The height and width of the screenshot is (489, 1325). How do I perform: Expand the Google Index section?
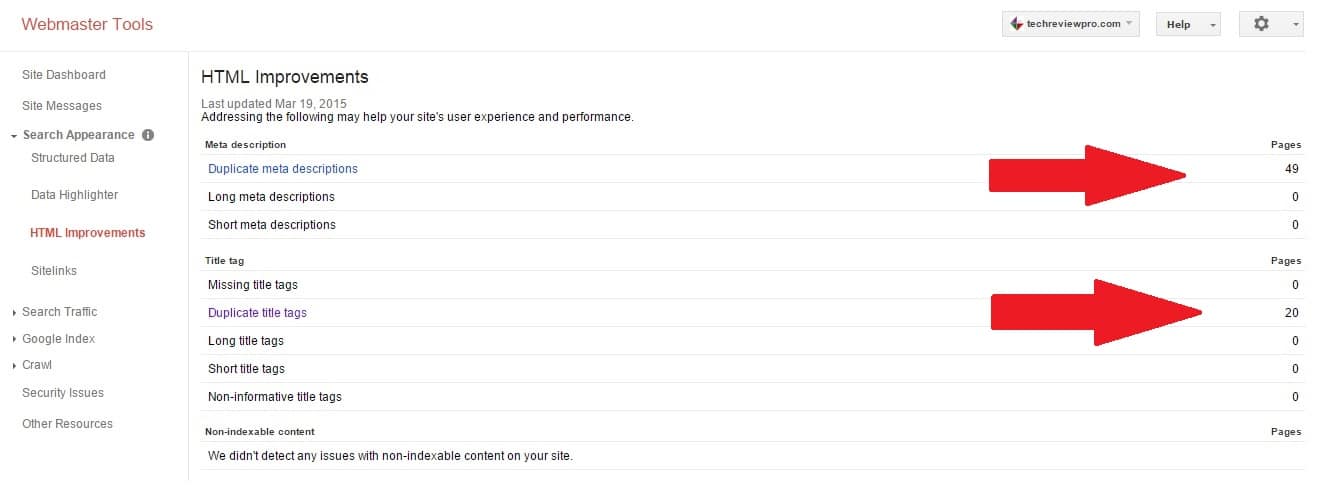(58, 339)
